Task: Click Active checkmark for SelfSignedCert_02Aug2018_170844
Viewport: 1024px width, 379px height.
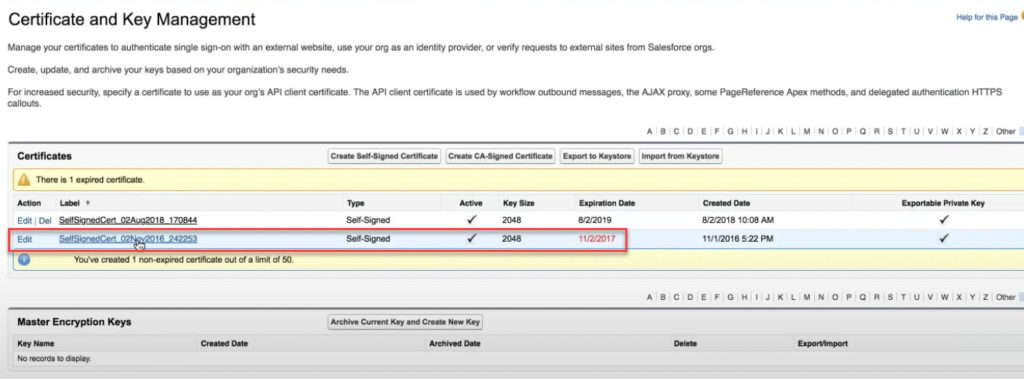Action: pos(471,220)
